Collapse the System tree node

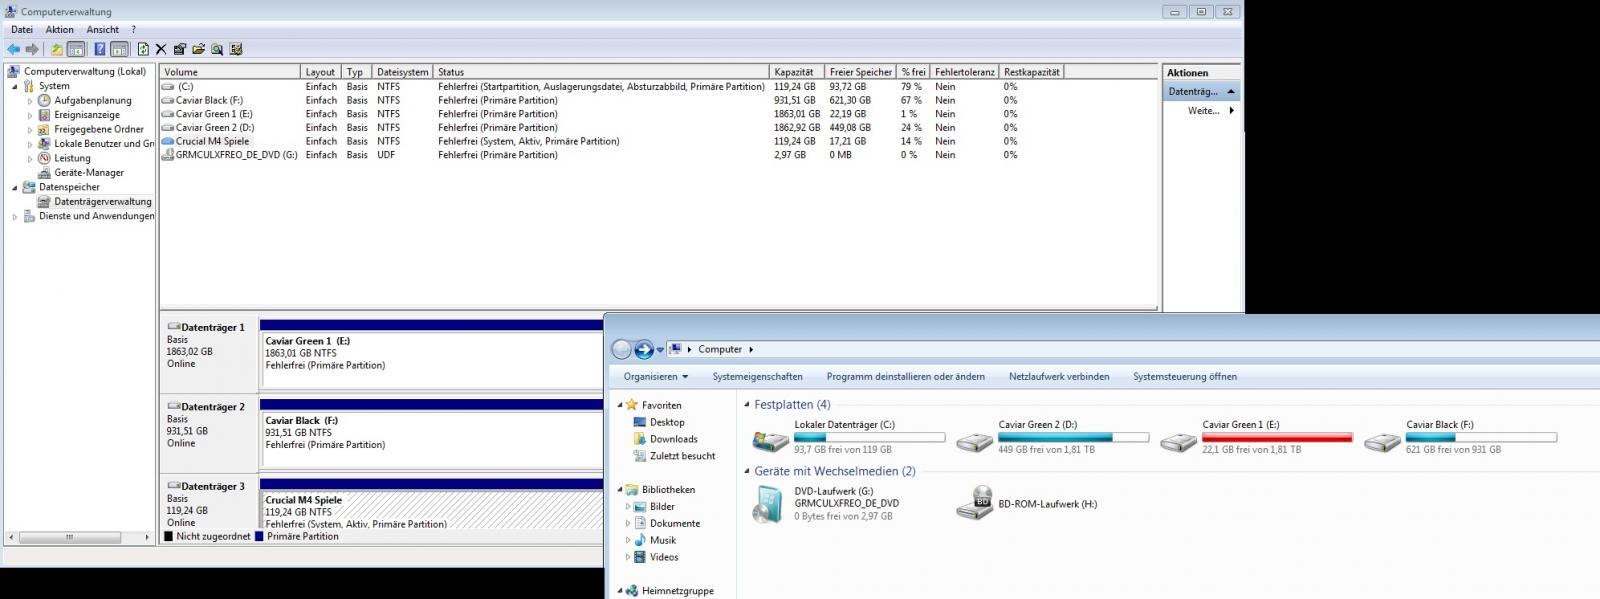point(15,86)
